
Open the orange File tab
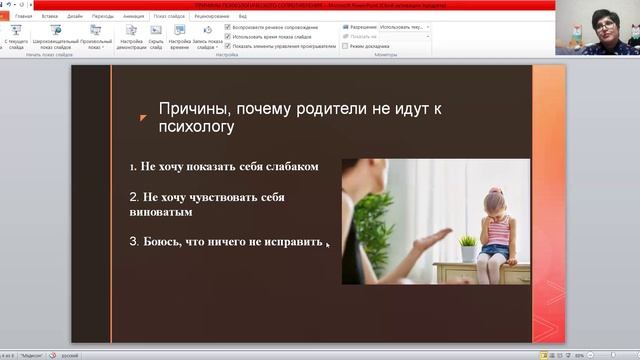tap(4, 16)
